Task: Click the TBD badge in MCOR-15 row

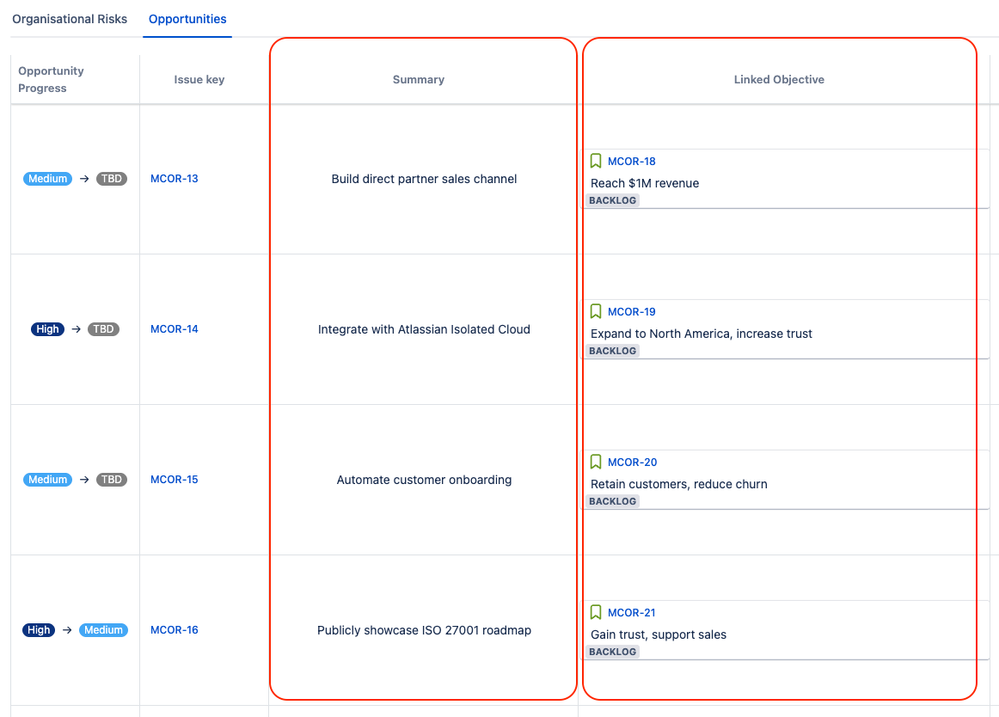Action: [111, 480]
